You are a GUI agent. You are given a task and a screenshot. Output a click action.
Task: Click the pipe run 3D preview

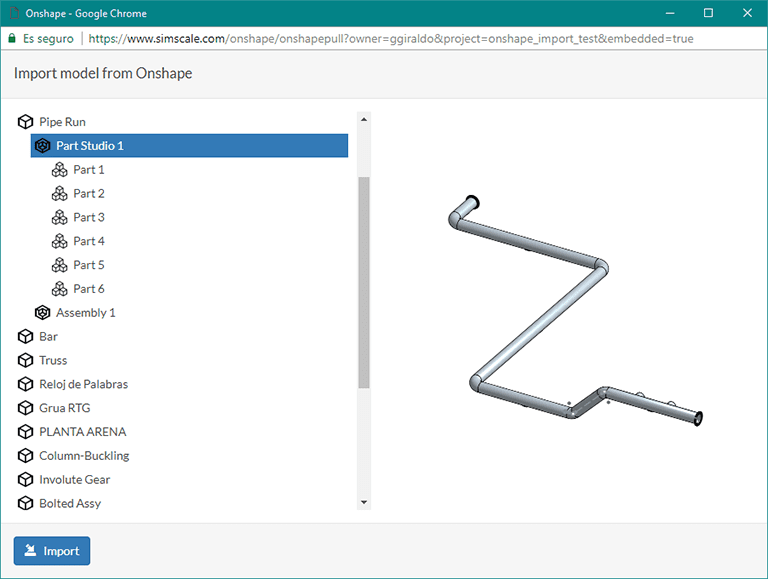(576, 311)
